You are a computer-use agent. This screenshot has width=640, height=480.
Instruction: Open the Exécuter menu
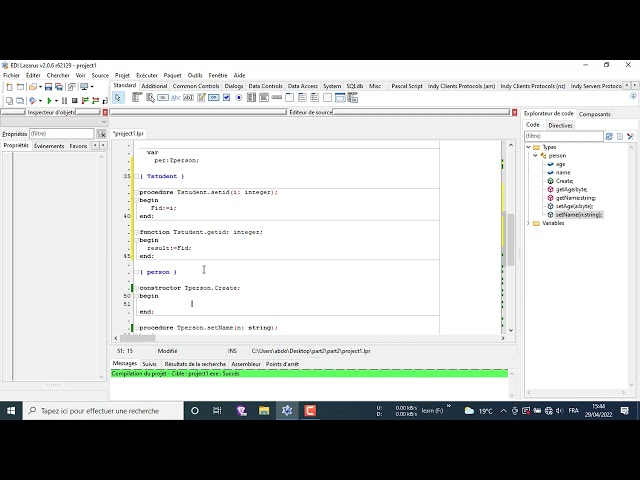147,76
